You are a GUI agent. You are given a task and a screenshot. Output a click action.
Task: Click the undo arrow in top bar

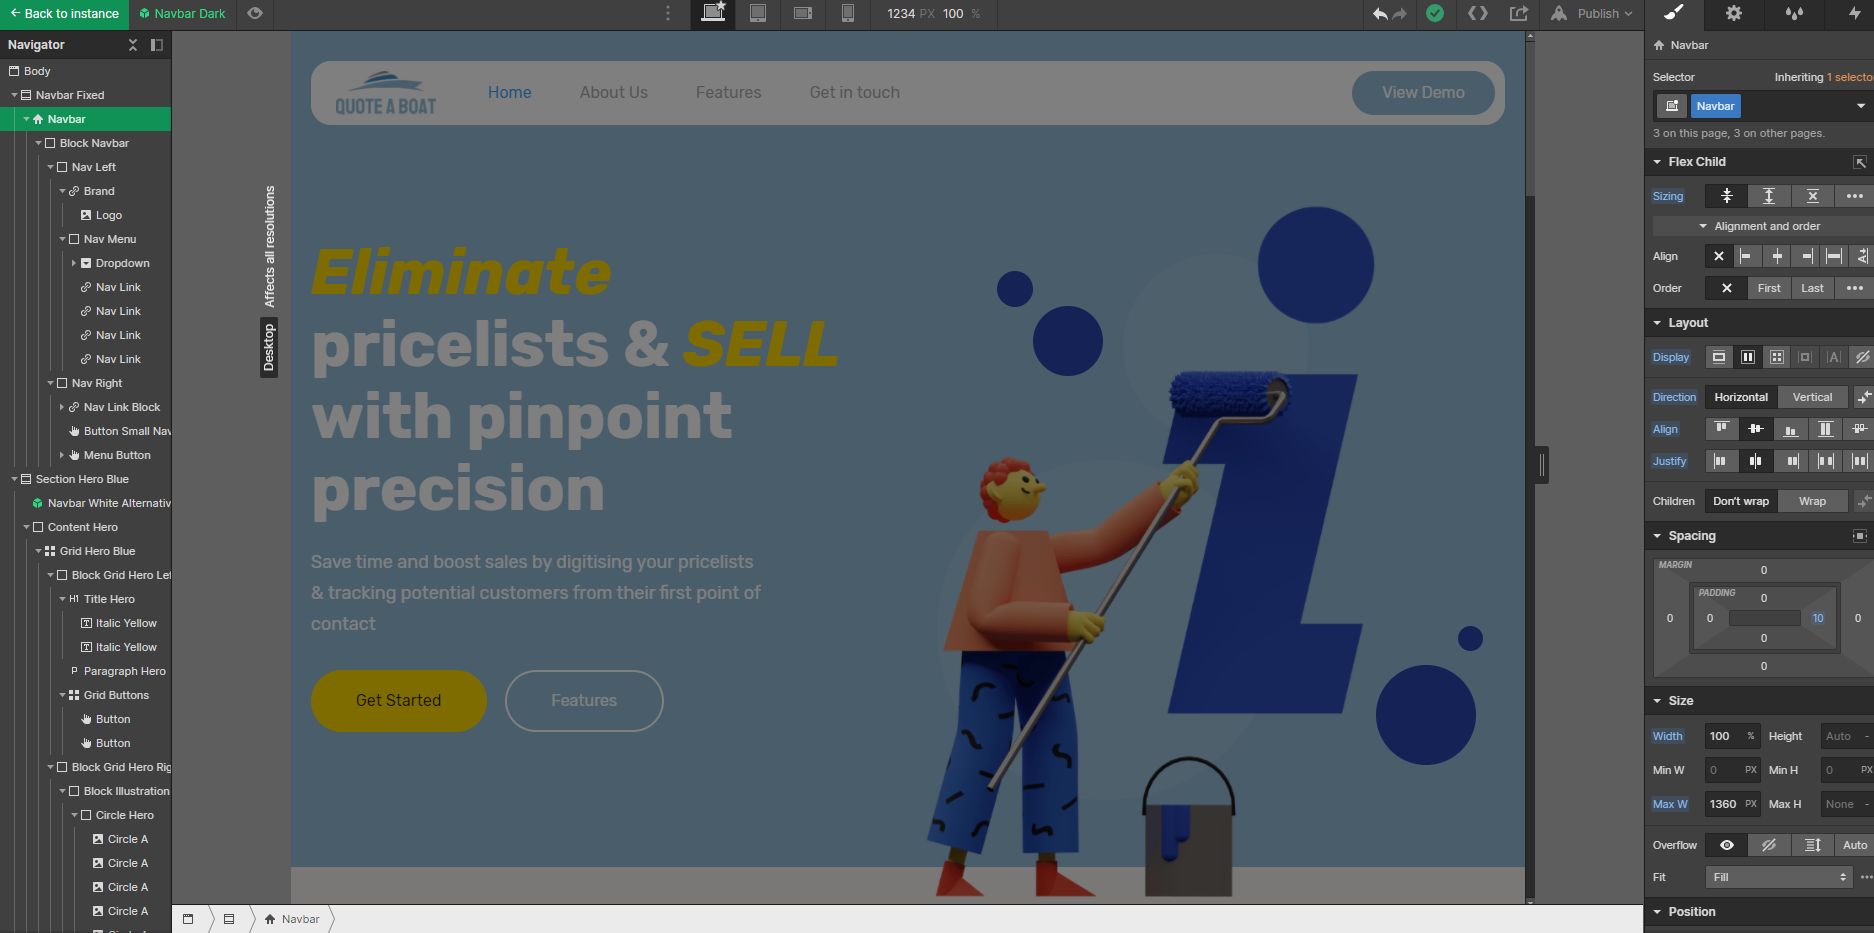tap(1380, 14)
